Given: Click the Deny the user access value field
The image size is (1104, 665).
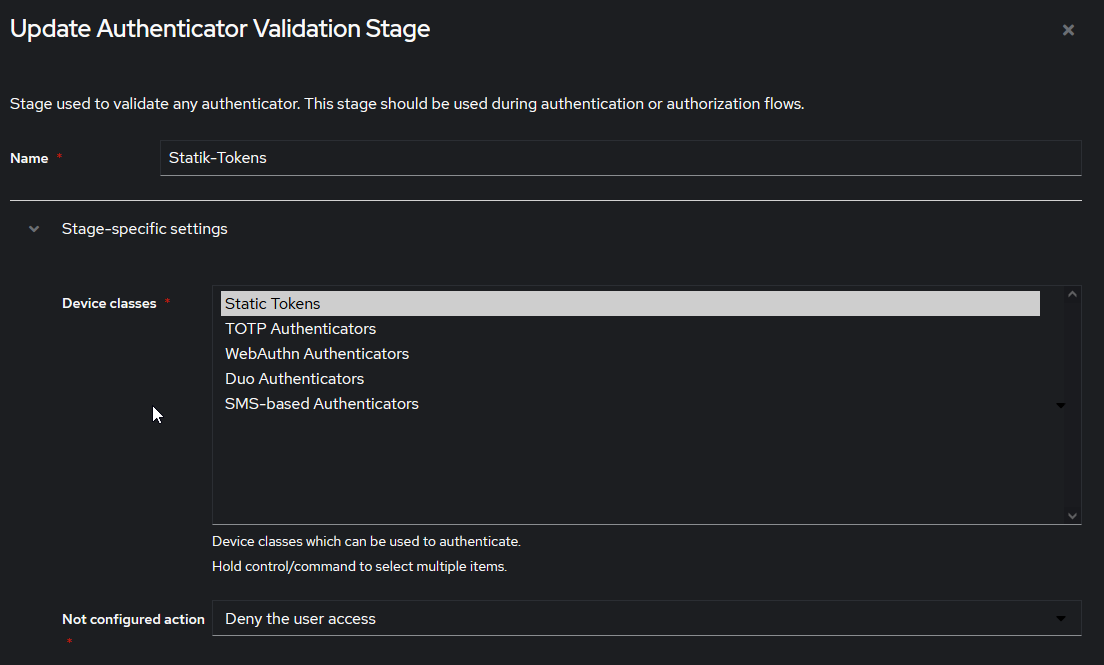Looking at the screenshot, I should click(500, 618).
